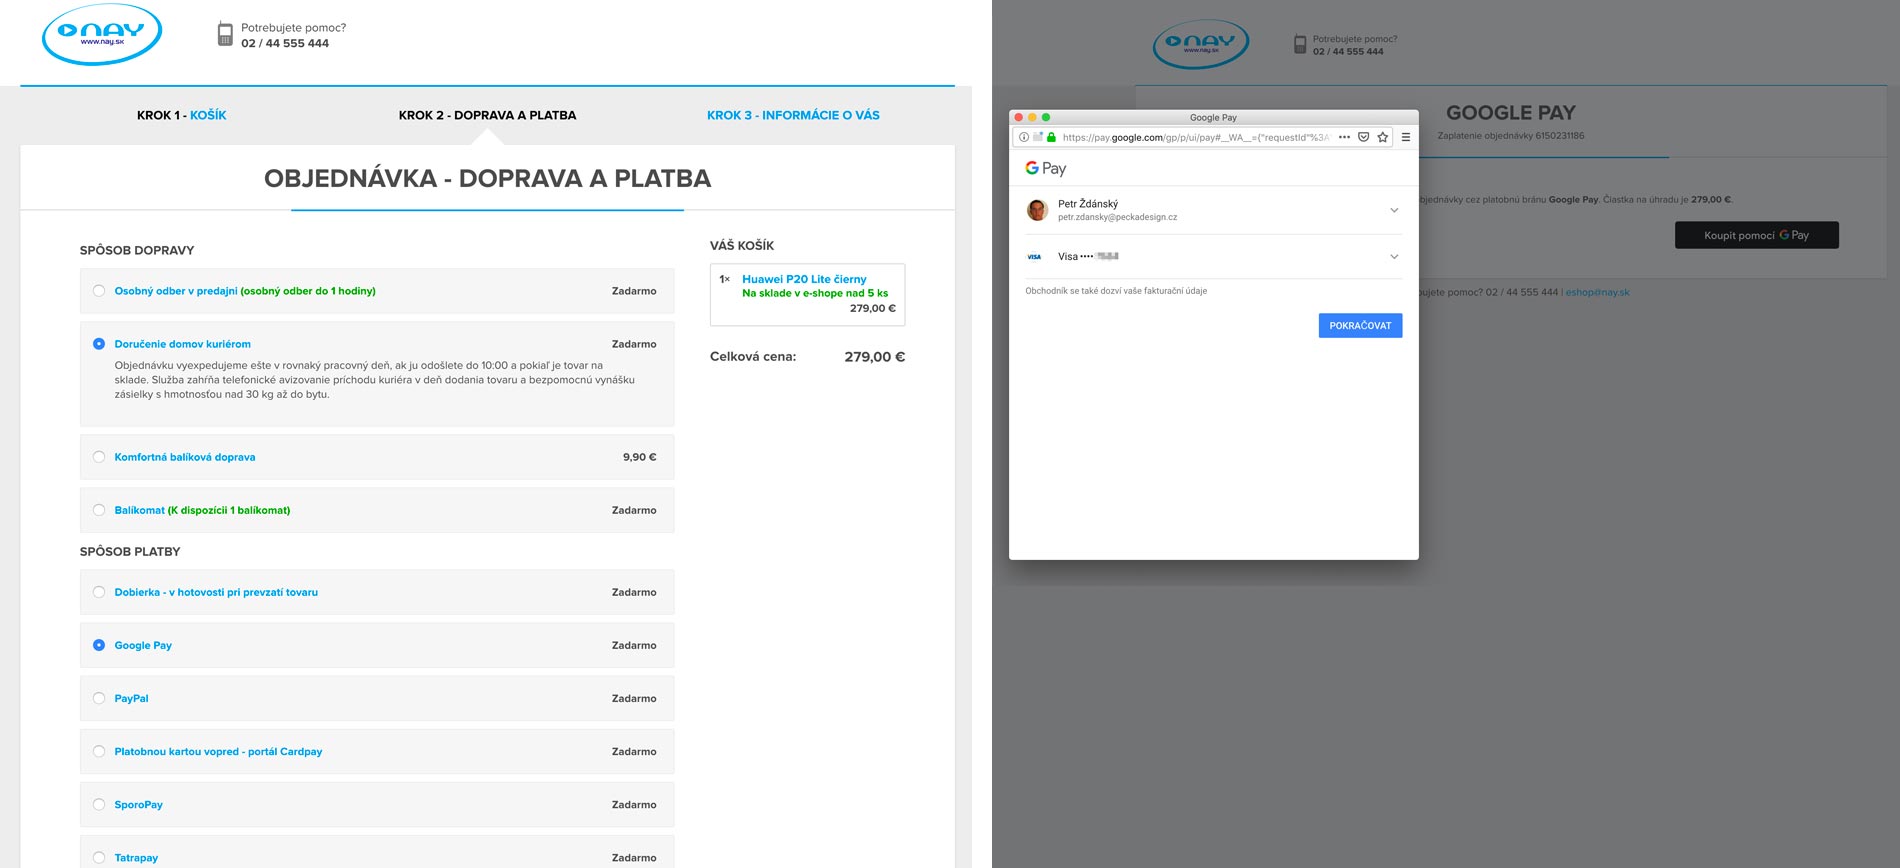Click the green padlock in the Google Pay address bar

pos(1051,137)
